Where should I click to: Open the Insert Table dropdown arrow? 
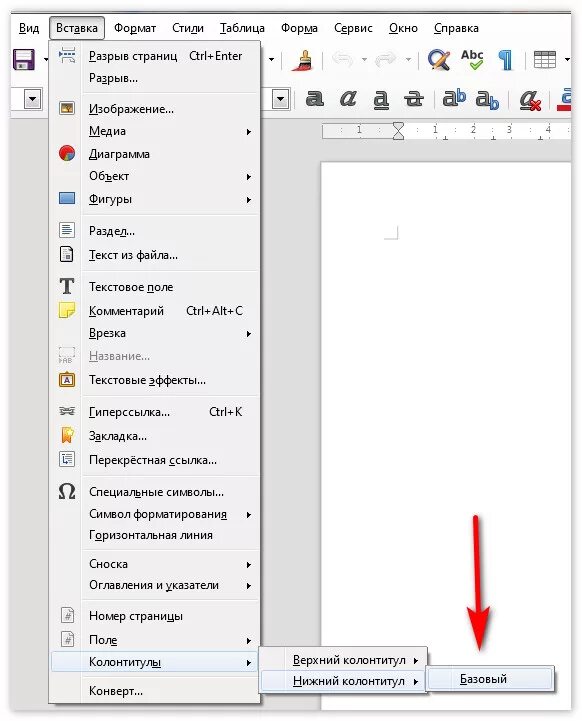[567, 60]
